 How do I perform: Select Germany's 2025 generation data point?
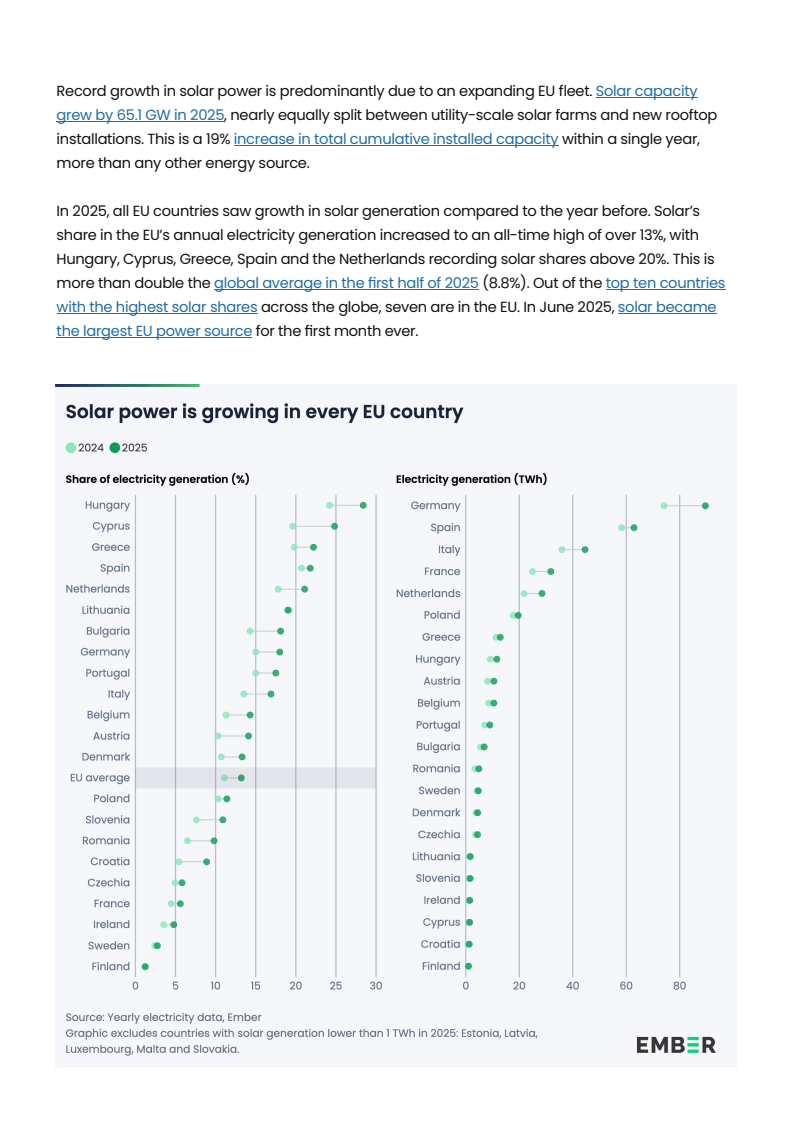tap(705, 506)
